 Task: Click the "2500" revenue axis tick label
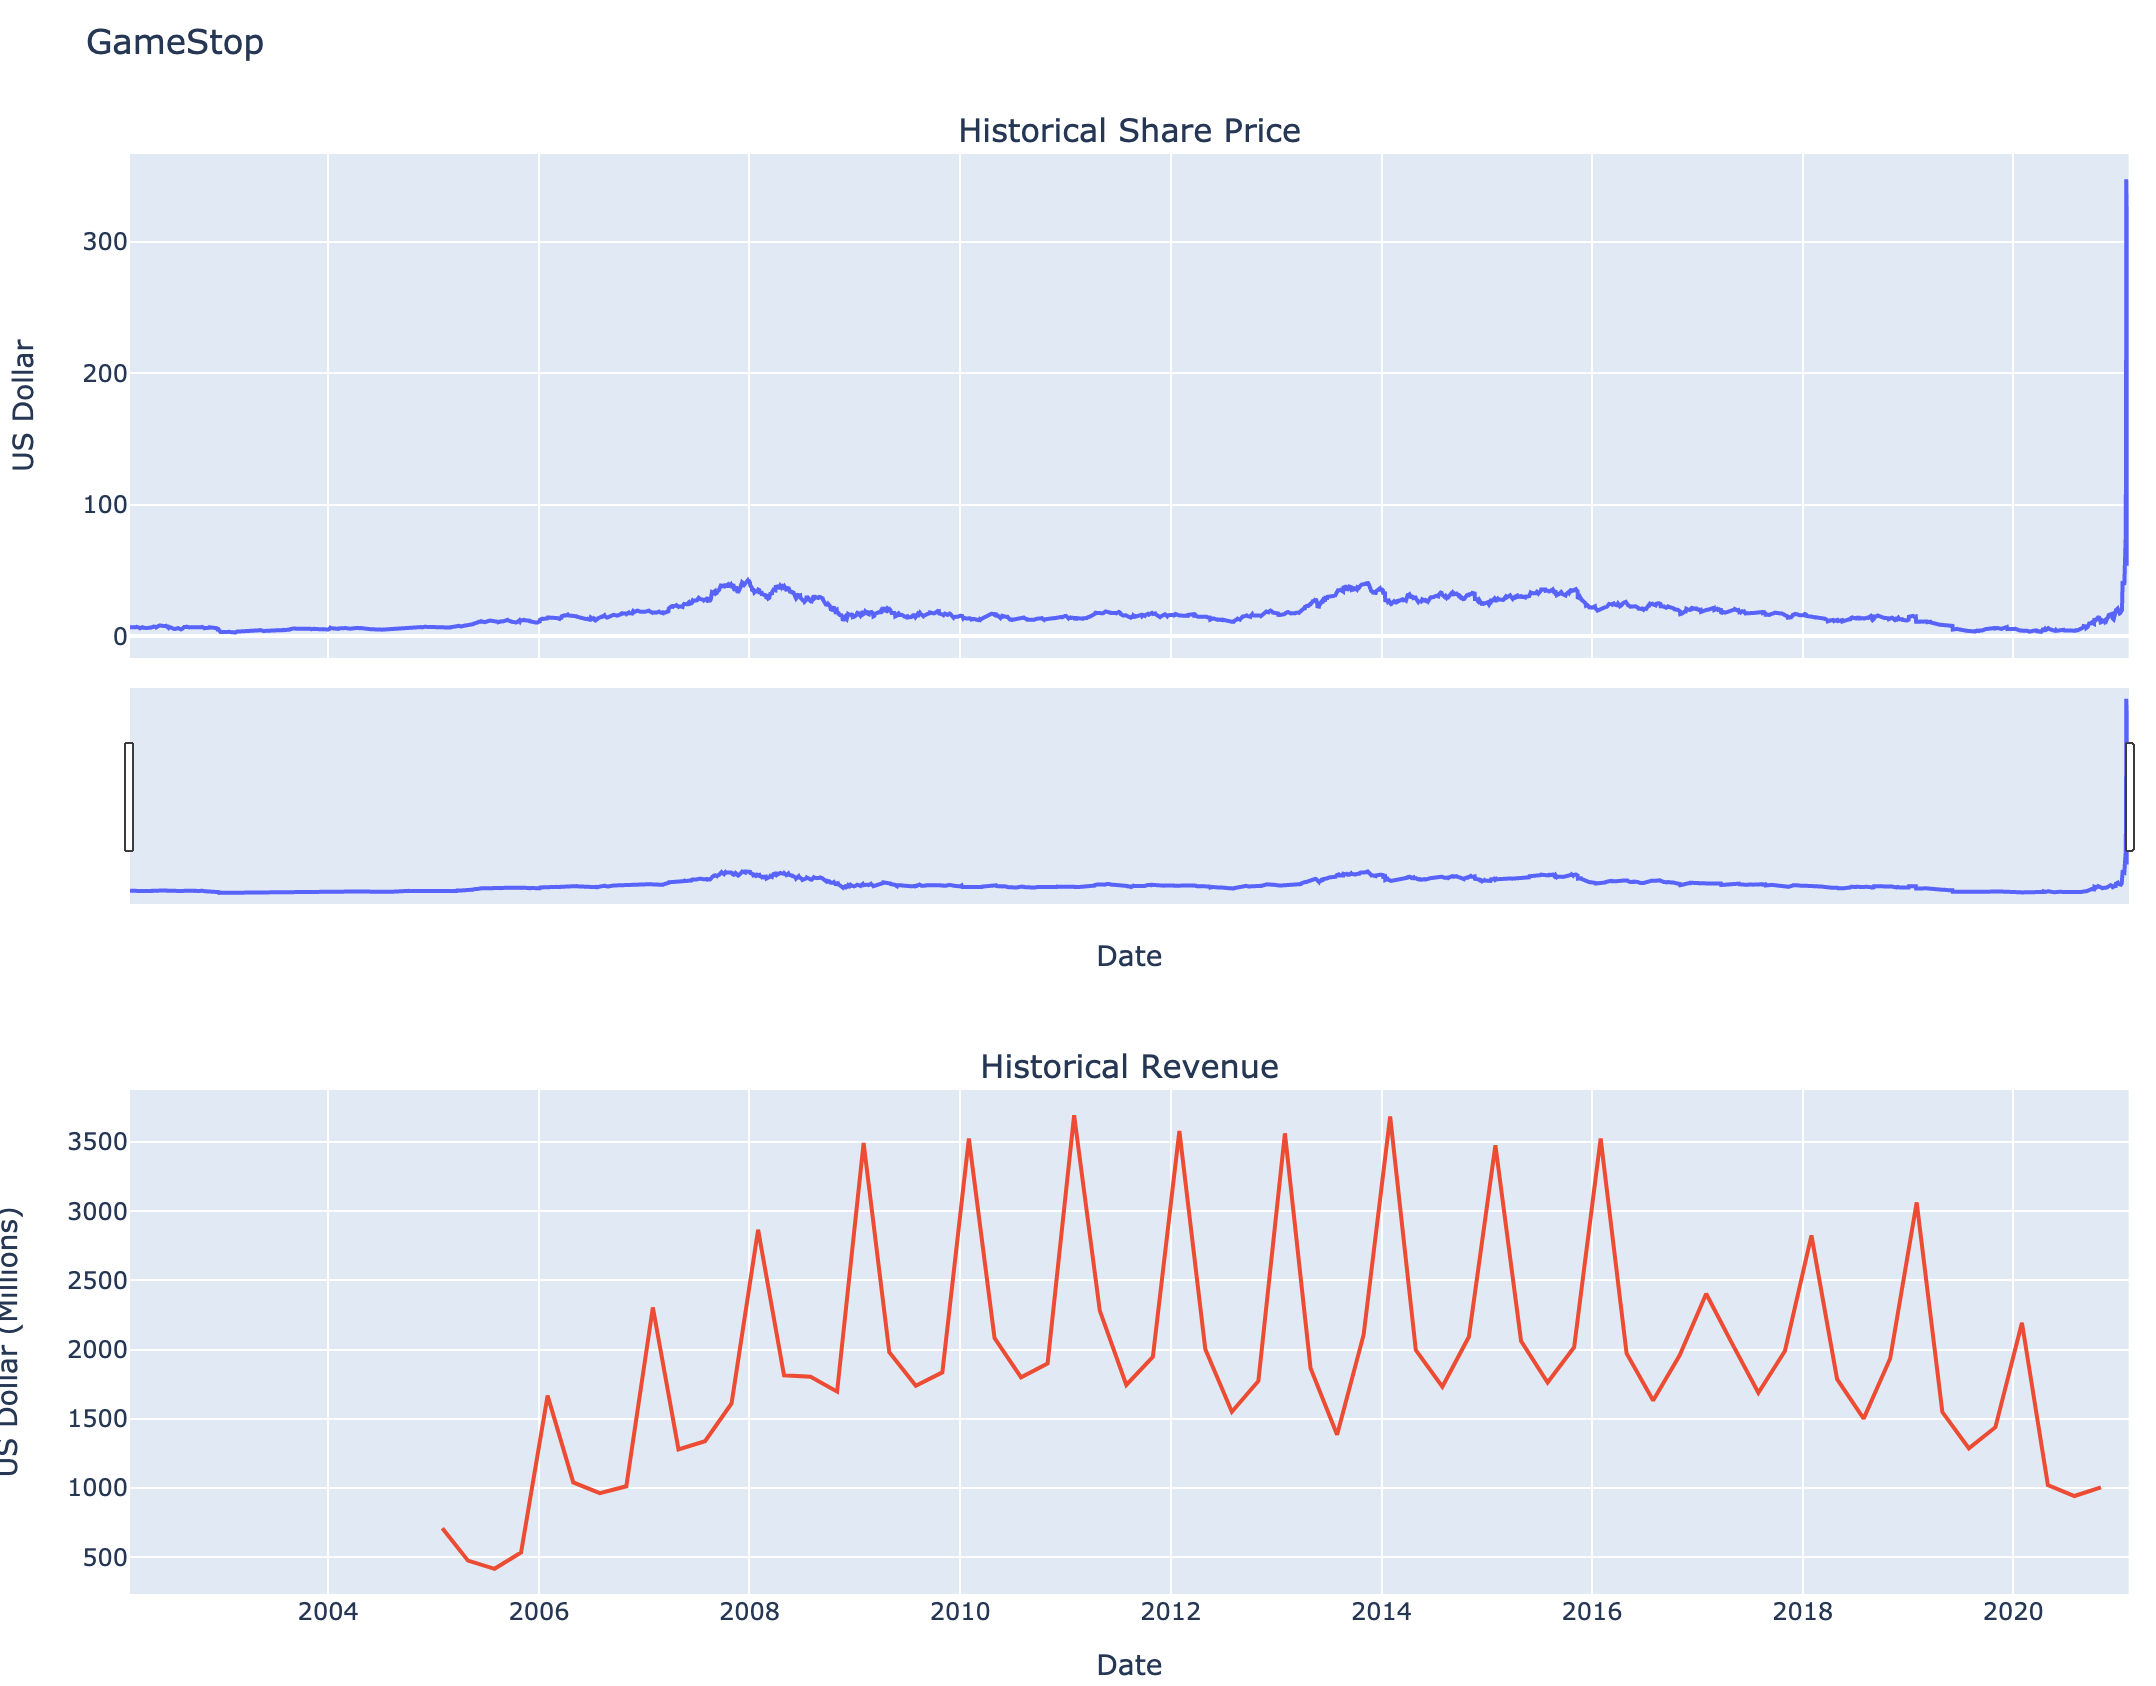(x=97, y=1281)
